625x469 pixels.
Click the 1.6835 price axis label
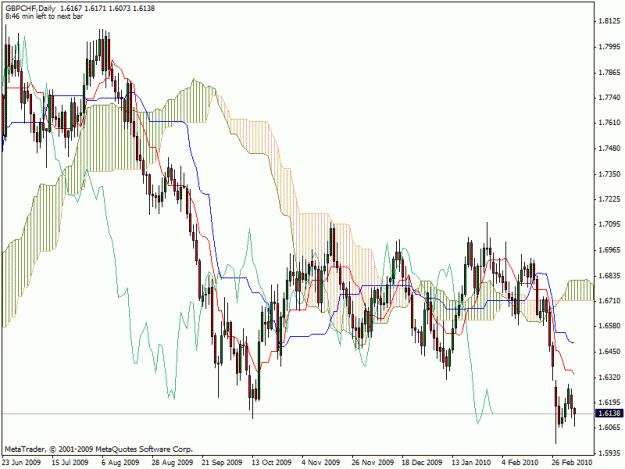point(610,276)
